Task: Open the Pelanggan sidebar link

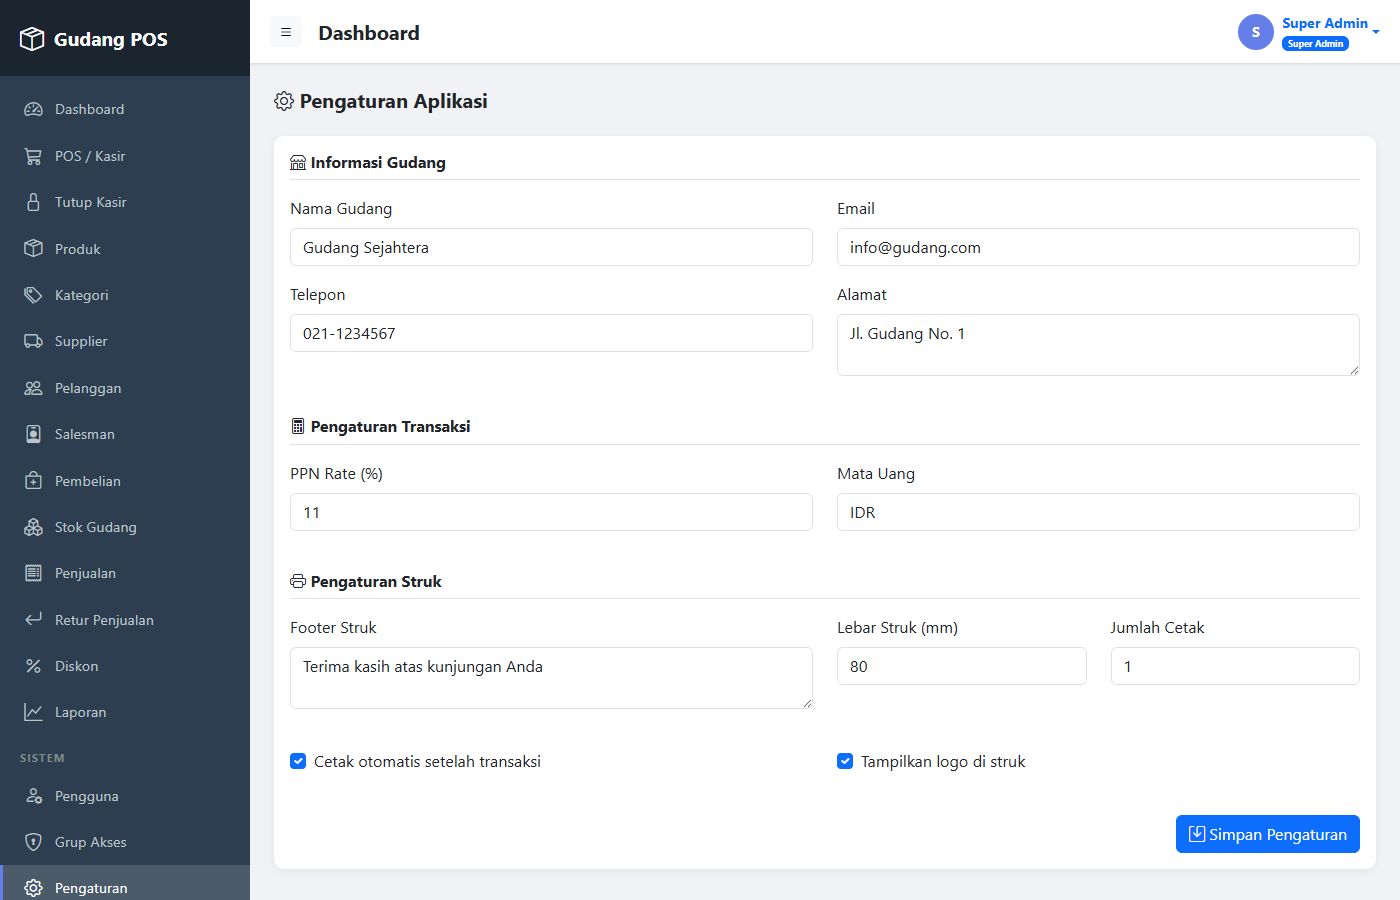Action: click(x=125, y=388)
